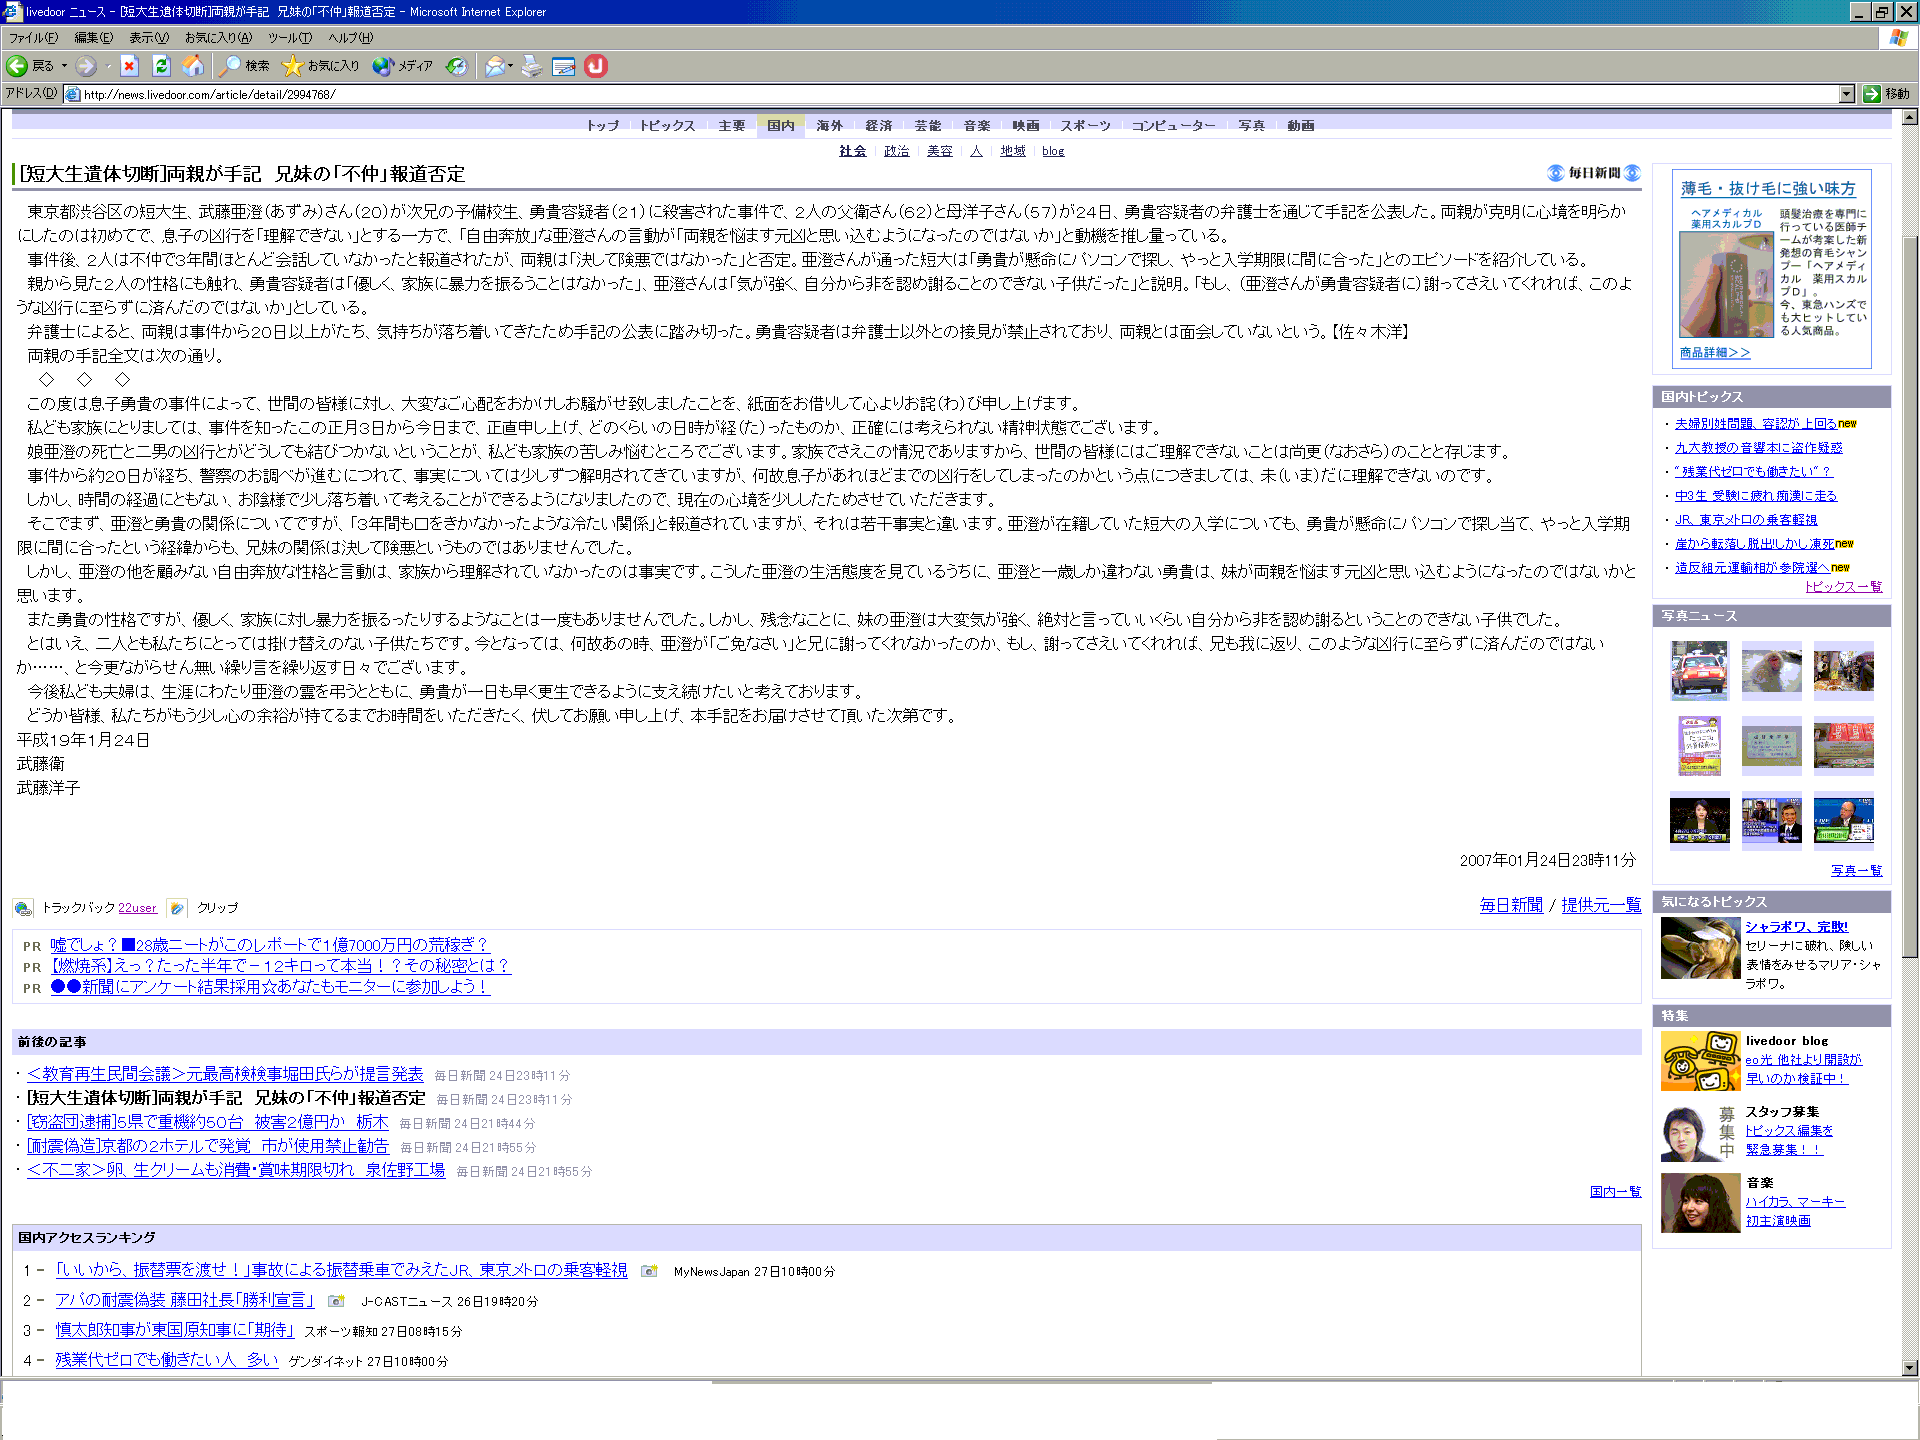Viewport: 1920px width, 1440px height.
Task: Open the address bar URL dropdown
Action: [1846, 94]
